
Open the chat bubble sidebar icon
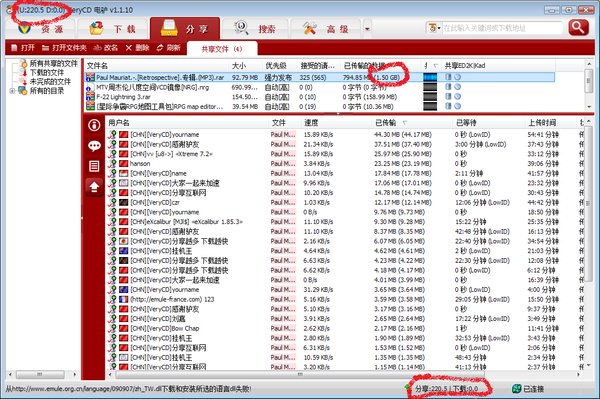point(94,146)
